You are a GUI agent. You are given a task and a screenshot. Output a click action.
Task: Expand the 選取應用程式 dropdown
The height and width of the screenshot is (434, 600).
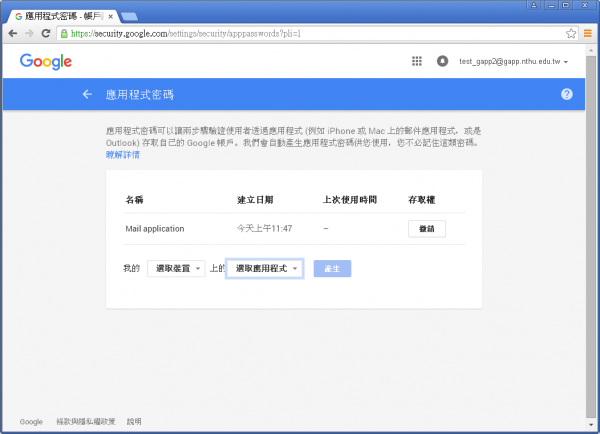tap(265, 269)
